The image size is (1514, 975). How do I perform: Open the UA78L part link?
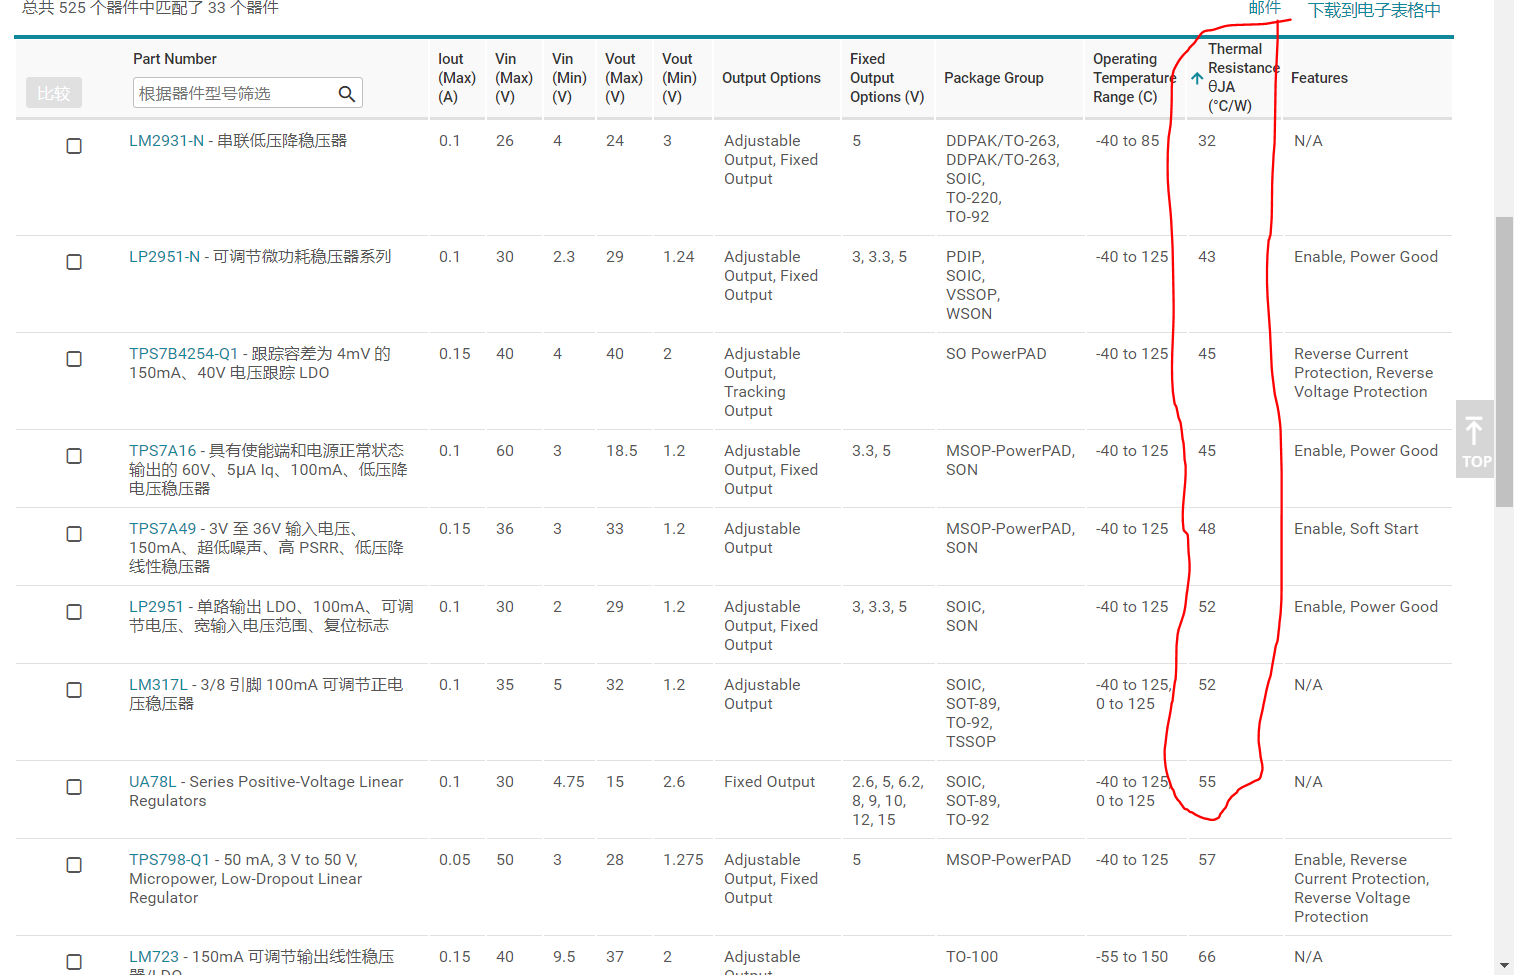(152, 782)
